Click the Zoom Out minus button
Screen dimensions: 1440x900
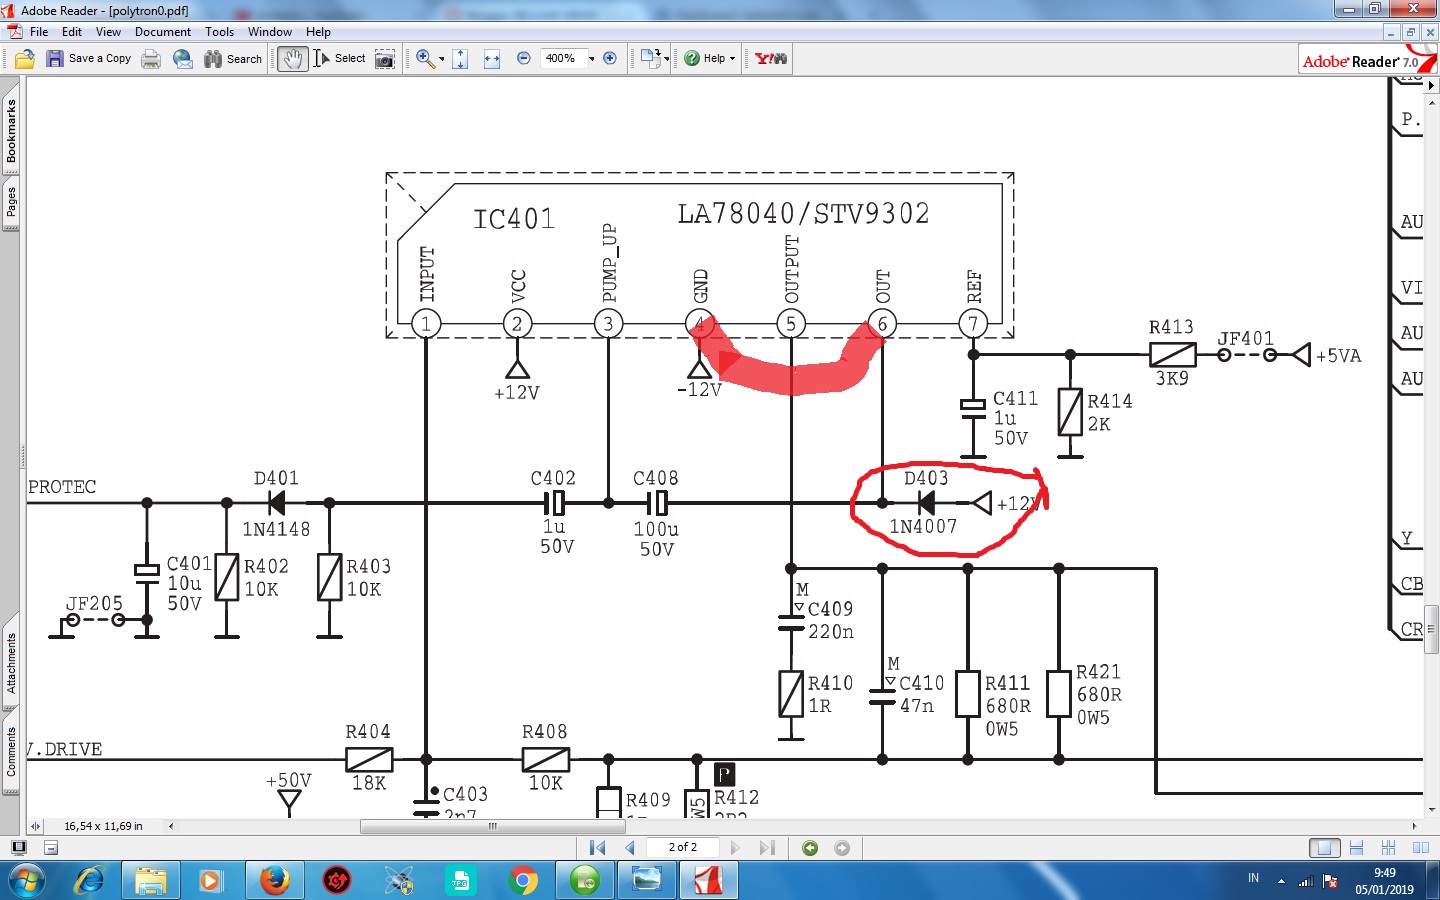coord(524,59)
